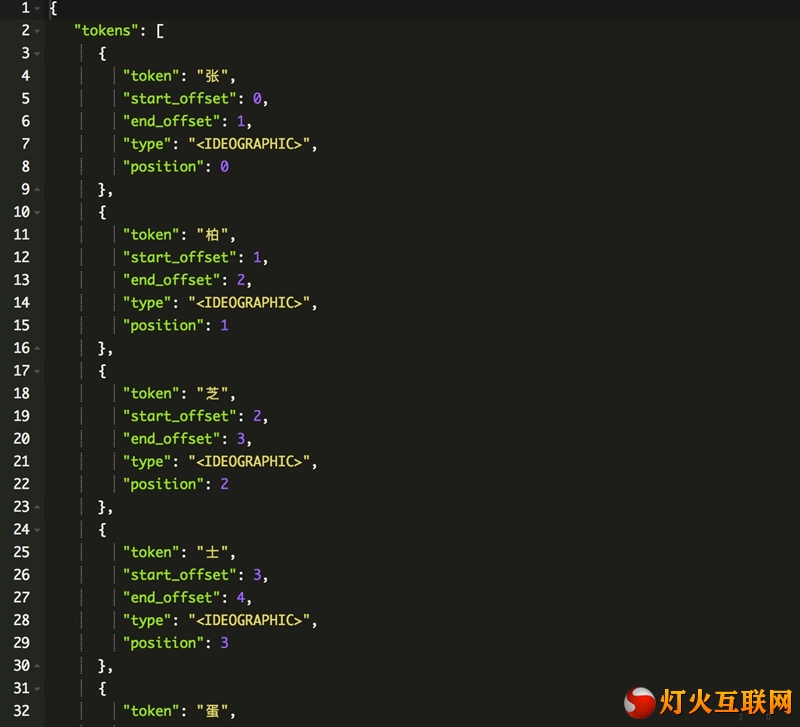Screen dimensions: 800x727
Task: Click the token value "士" on line 25
Action: tap(212, 552)
